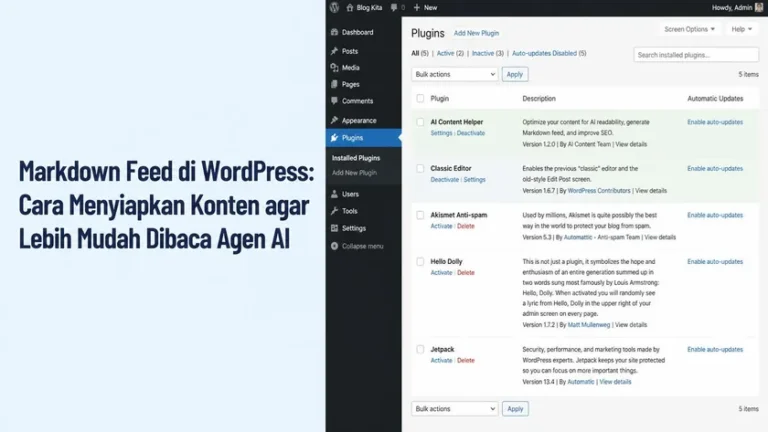The height and width of the screenshot is (432, 768).
Task: Check the Jetpack plugin checkbox
Action: (420, 349)
